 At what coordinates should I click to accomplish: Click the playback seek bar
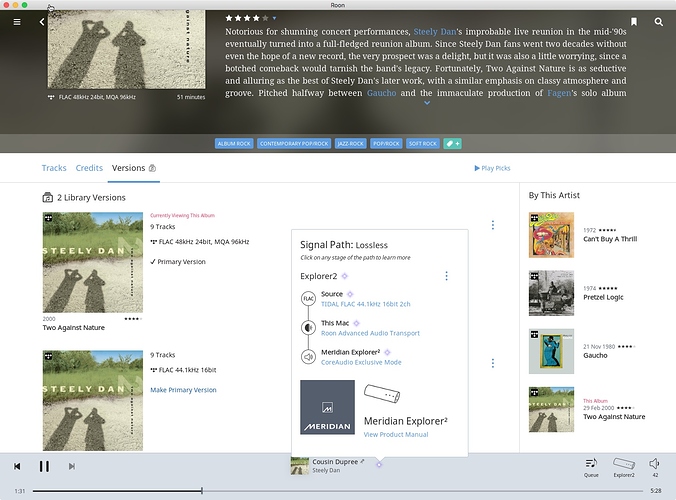339,491
